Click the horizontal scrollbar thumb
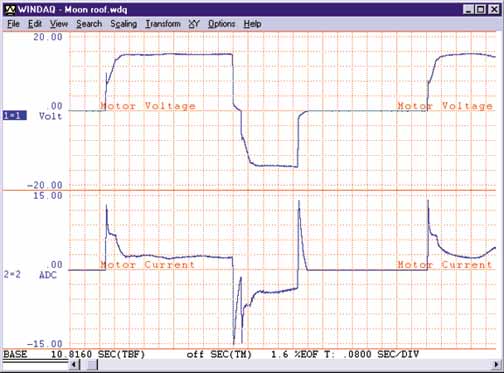504x373 pixels. [x=92, y=365]
